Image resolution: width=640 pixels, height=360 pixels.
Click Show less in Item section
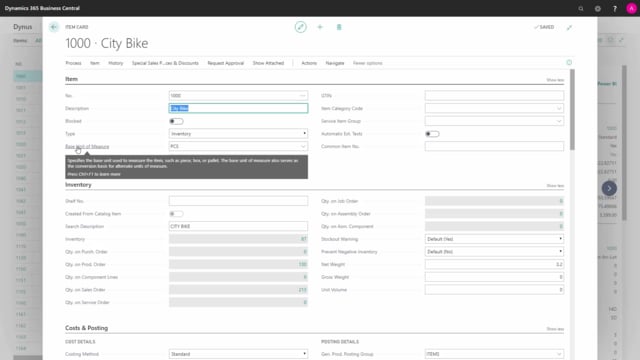555,80
